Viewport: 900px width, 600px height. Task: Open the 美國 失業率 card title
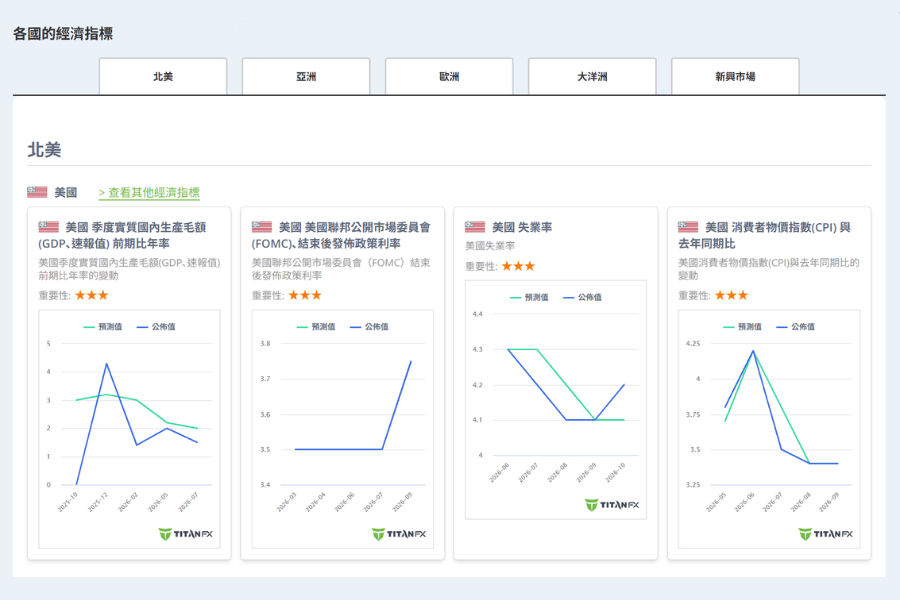click(x=522, y=227)
